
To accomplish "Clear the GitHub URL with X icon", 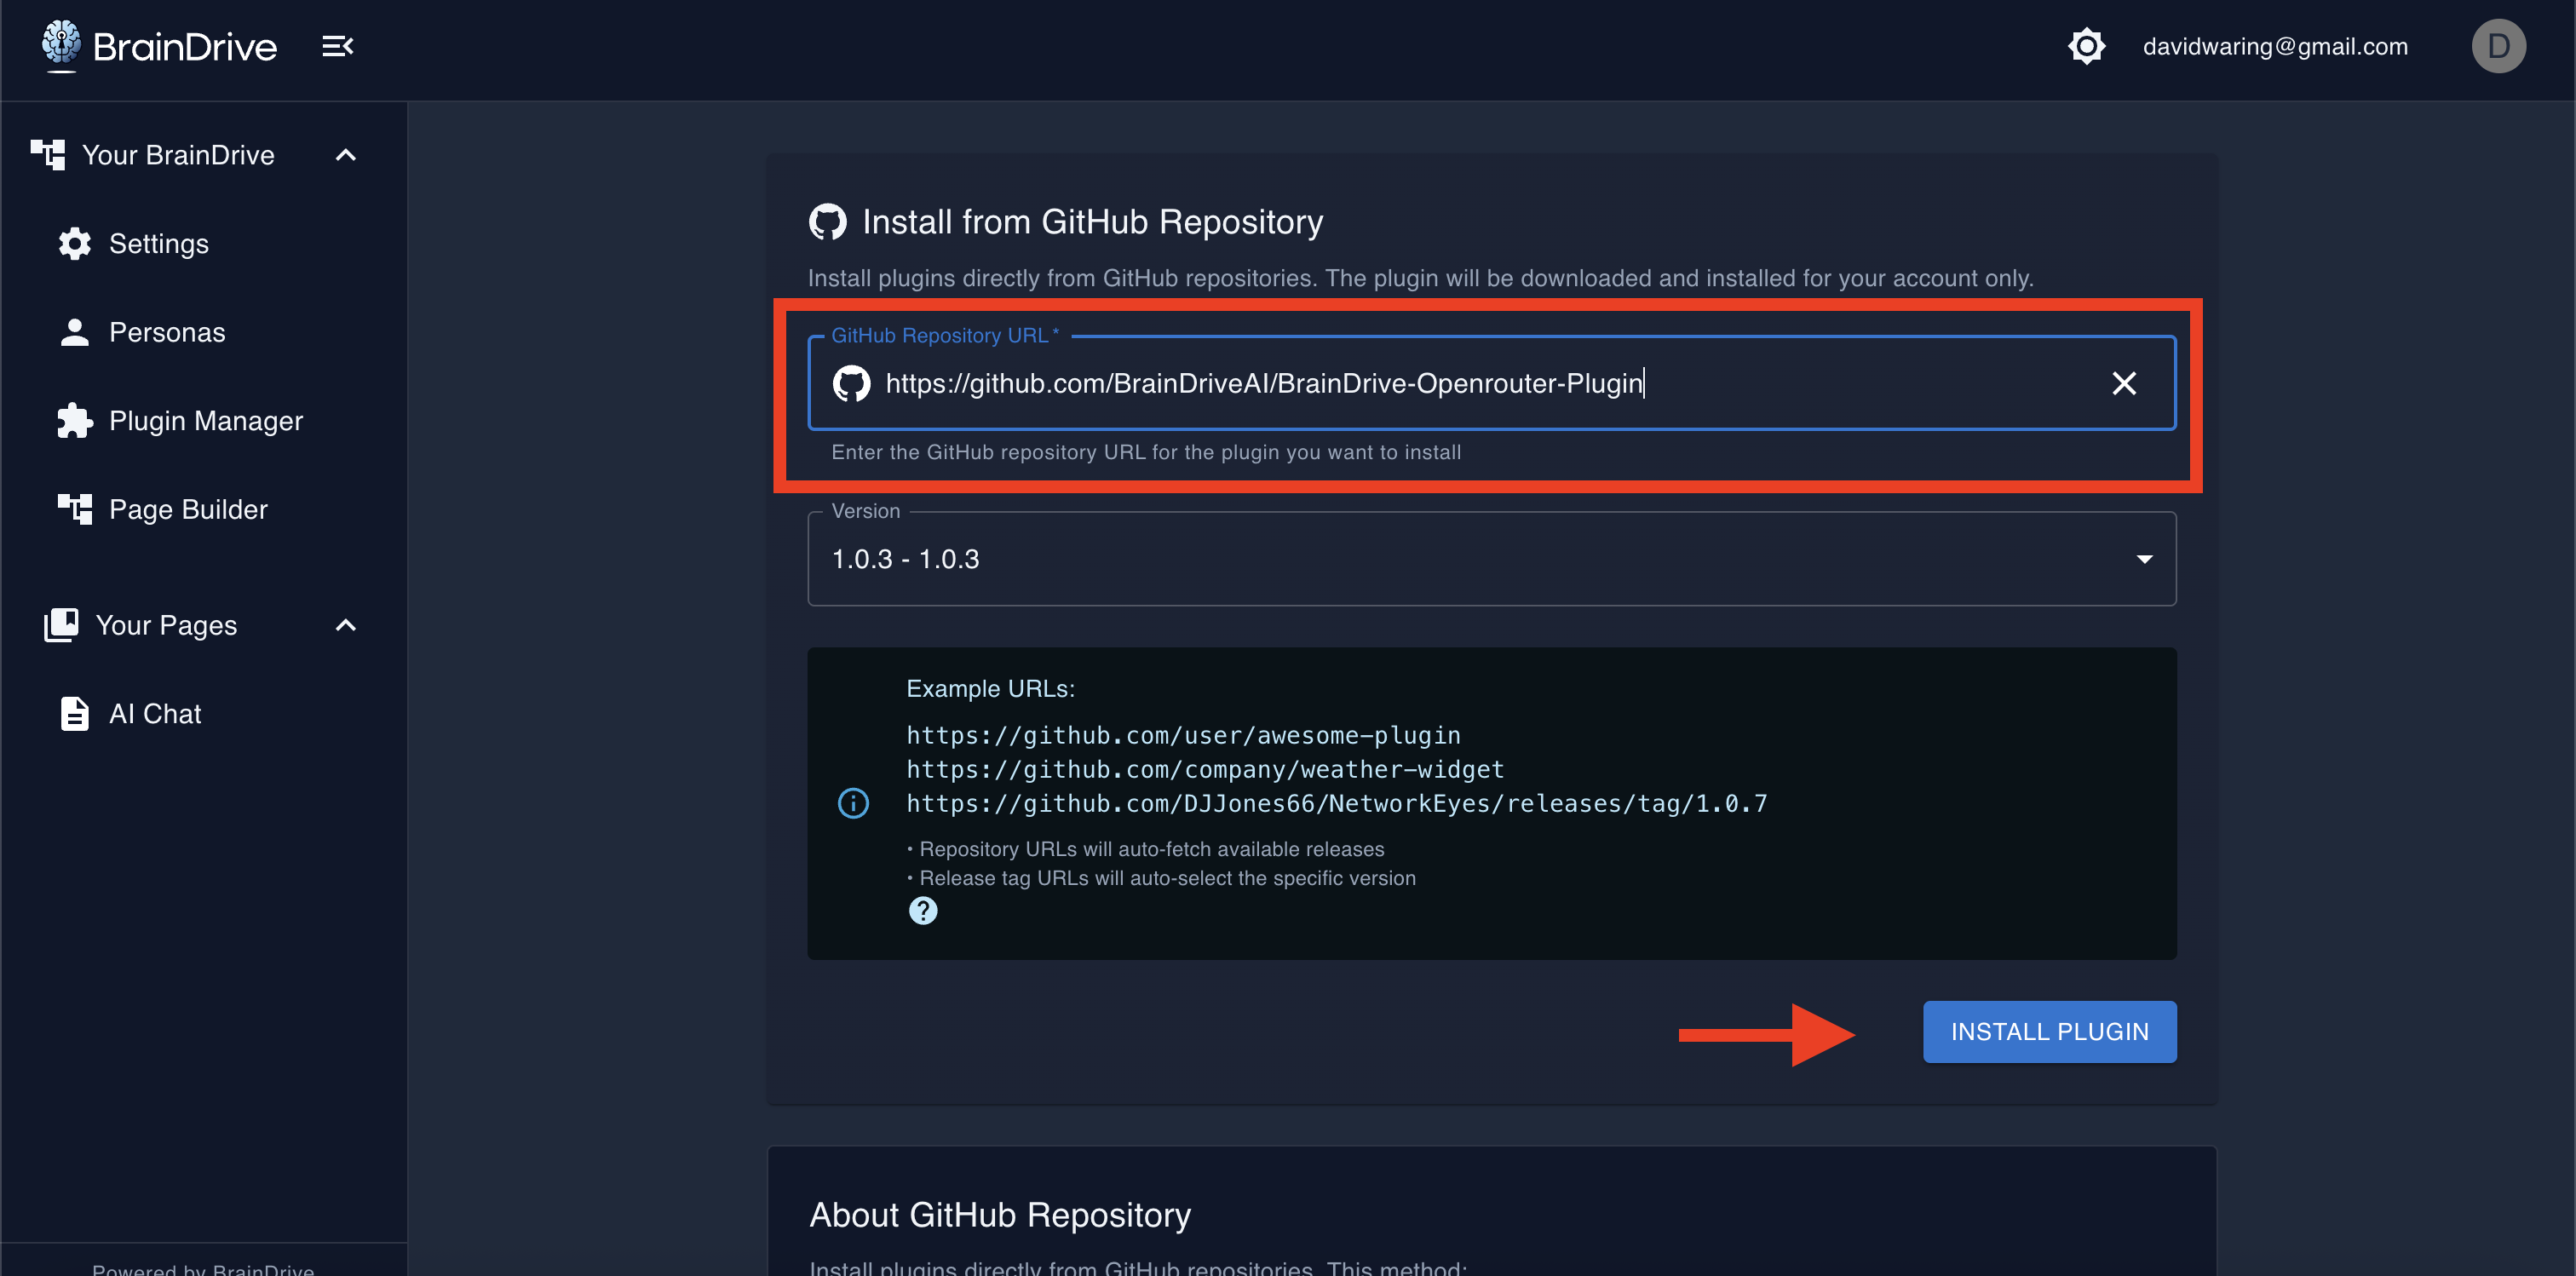I will [x=2123, y=383].
